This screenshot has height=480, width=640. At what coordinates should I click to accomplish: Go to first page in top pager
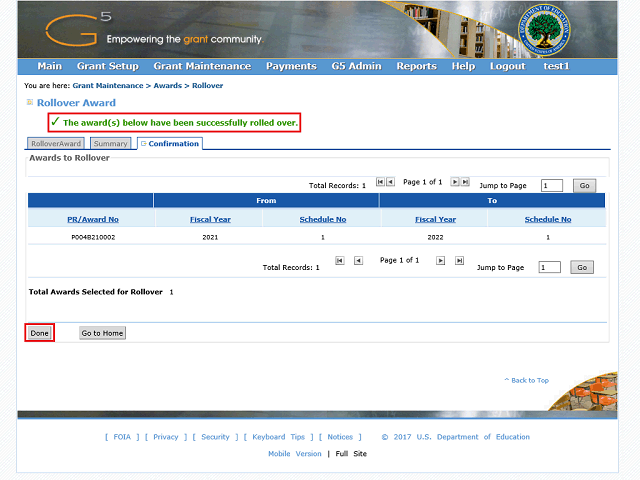[x=380, y=182]
